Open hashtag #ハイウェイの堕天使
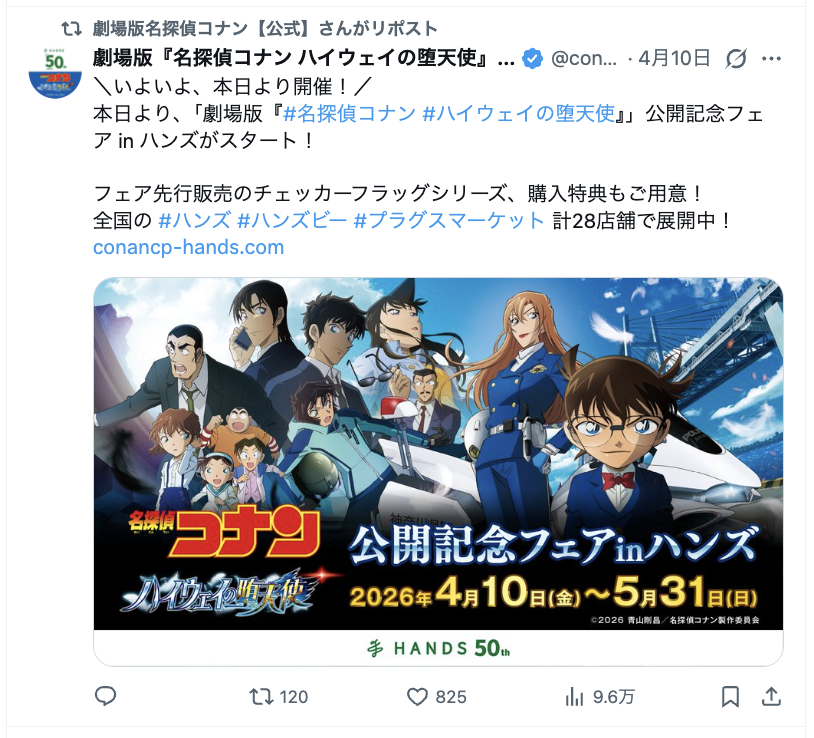 (x=519, y=113)
